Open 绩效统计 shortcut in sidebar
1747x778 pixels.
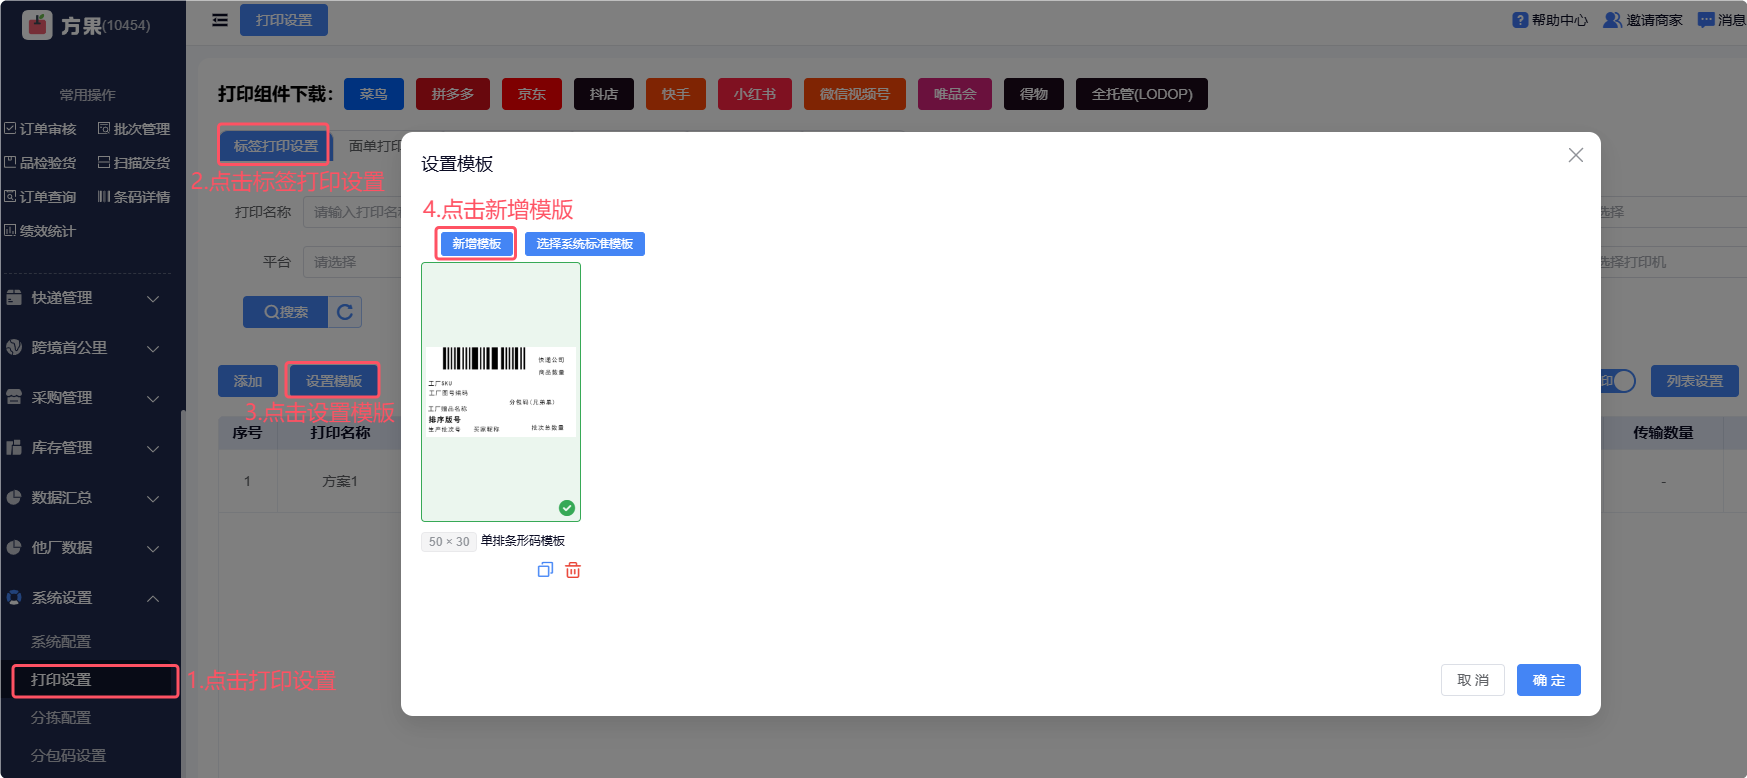pyautogui.click(x=40, y=231)
